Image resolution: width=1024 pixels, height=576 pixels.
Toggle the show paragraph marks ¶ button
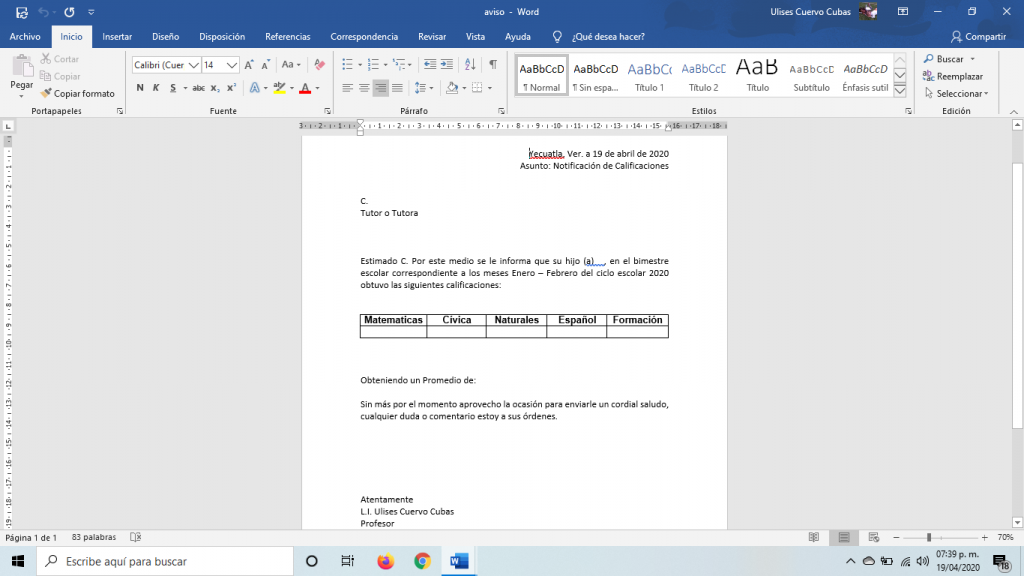pyautogui.click(x=492, y=64)
